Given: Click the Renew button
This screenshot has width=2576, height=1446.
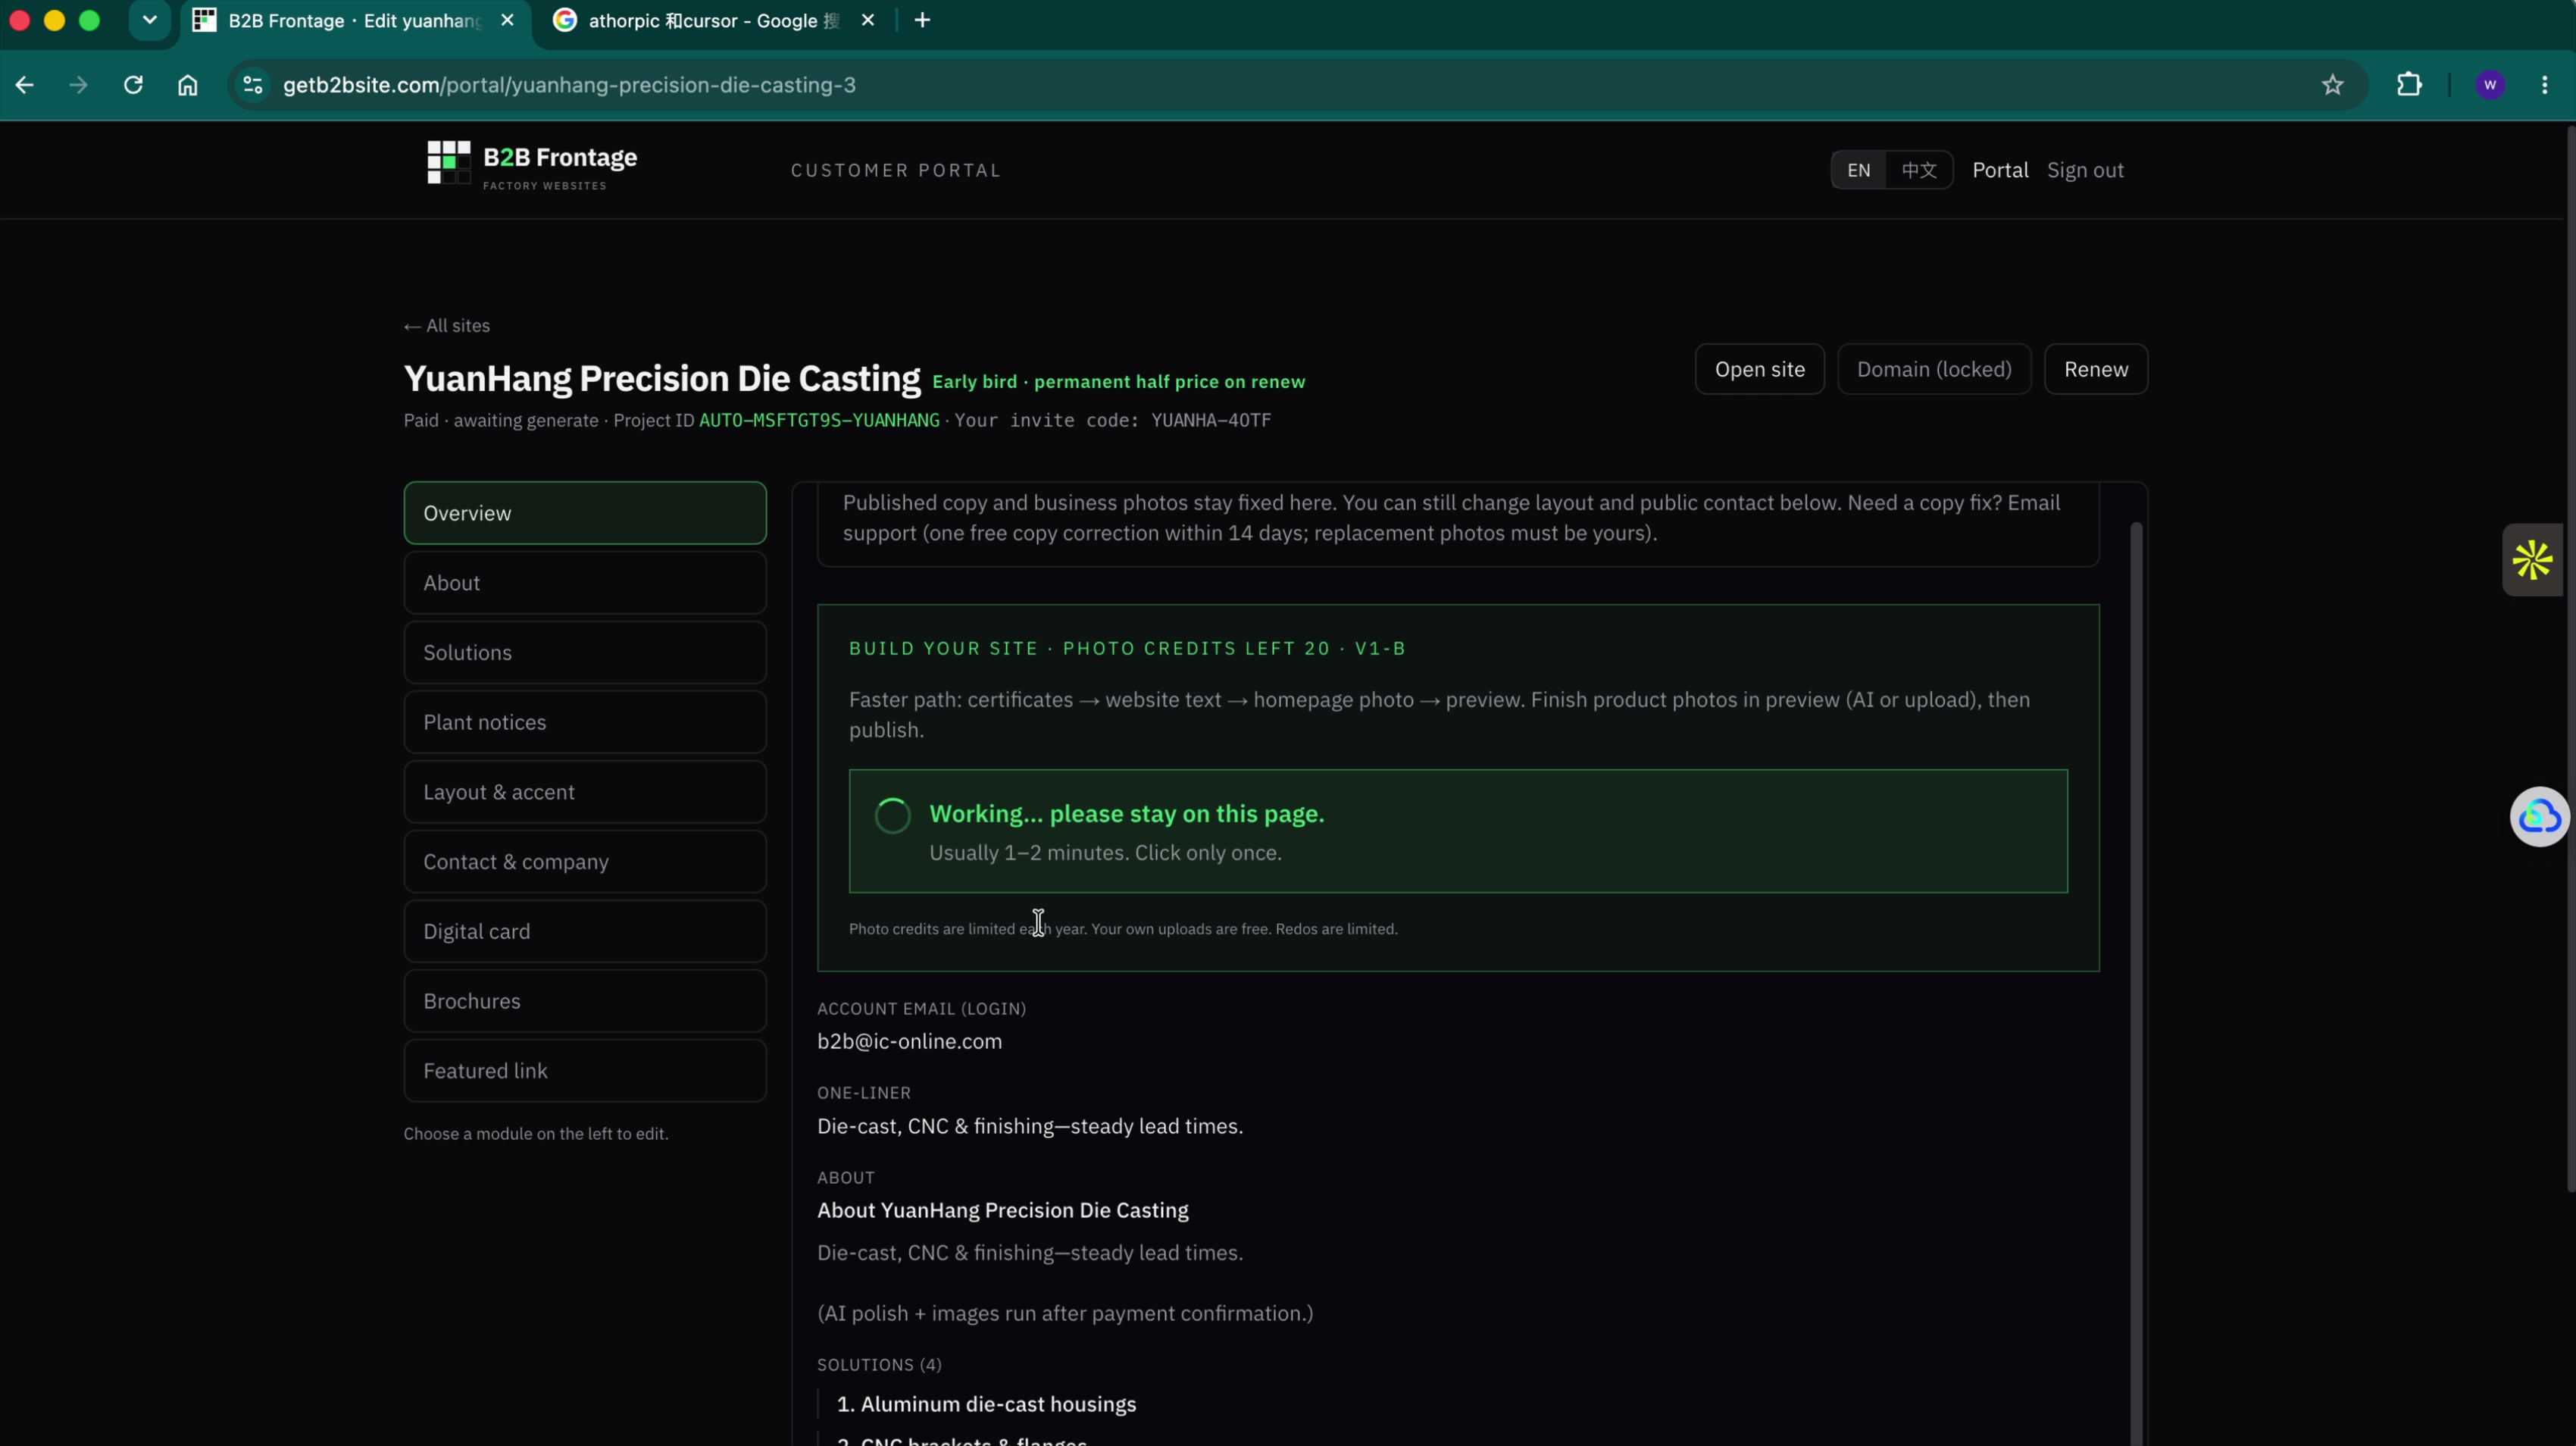Looking at the screenshot, I should (2096, 369).
